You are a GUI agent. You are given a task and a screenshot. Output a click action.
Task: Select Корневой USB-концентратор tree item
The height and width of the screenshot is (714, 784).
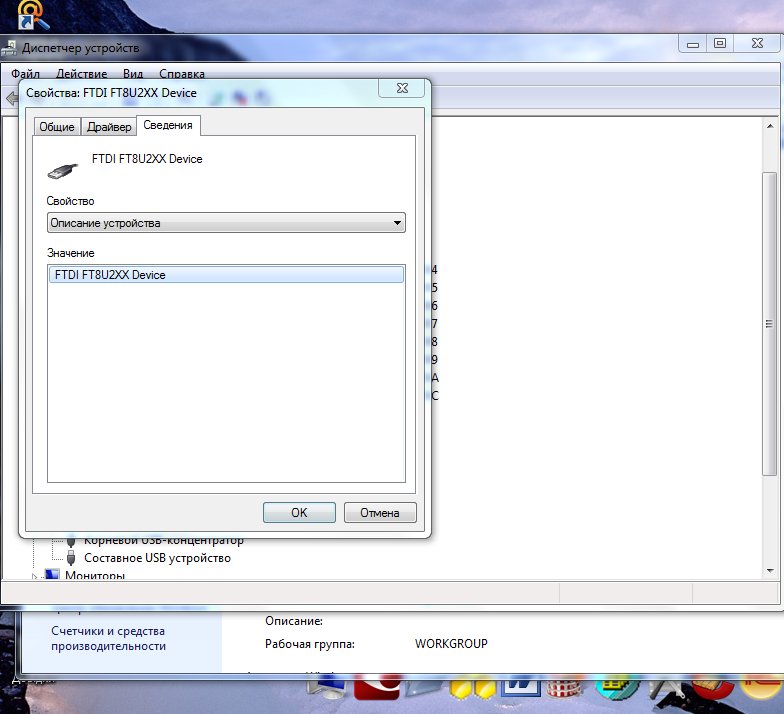point(164,541)
